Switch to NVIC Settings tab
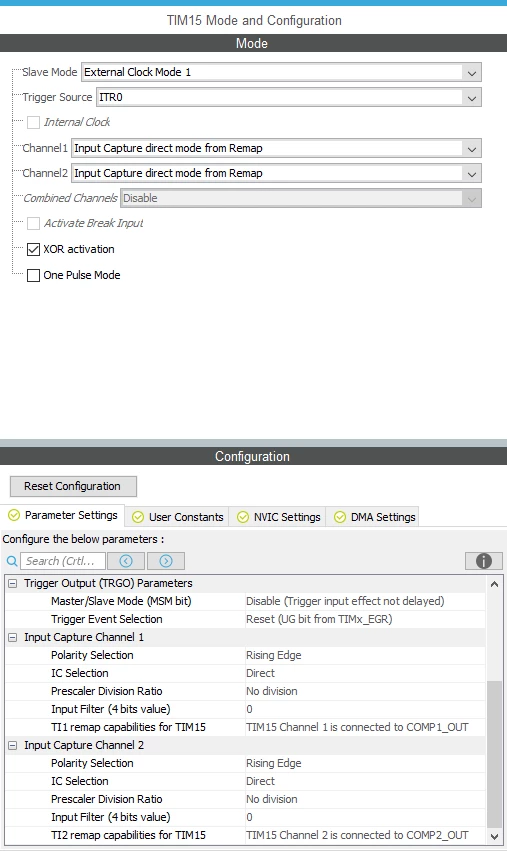This screenshot has height=851, width=507. (x=279, y=517)
